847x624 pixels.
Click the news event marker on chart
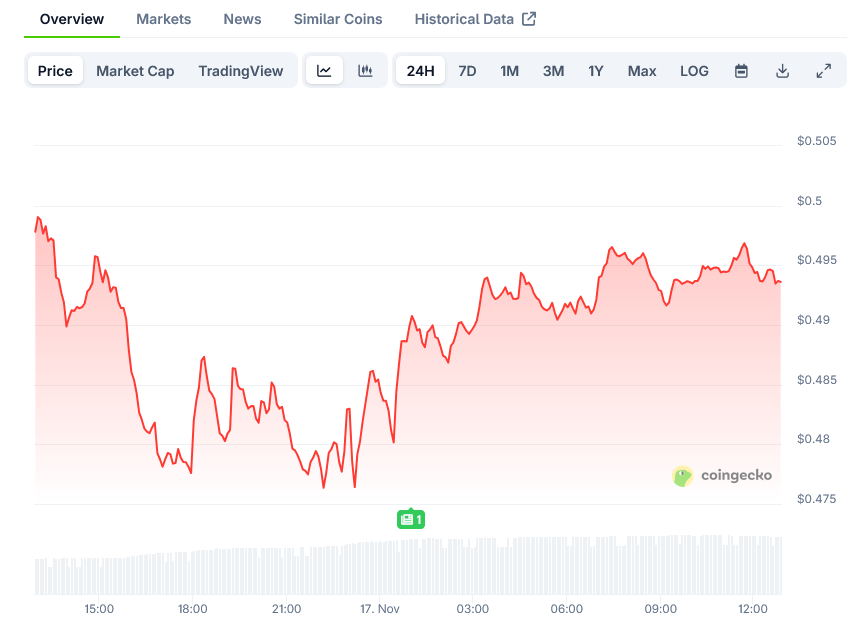pyautogui.click(x=410, y=519)
